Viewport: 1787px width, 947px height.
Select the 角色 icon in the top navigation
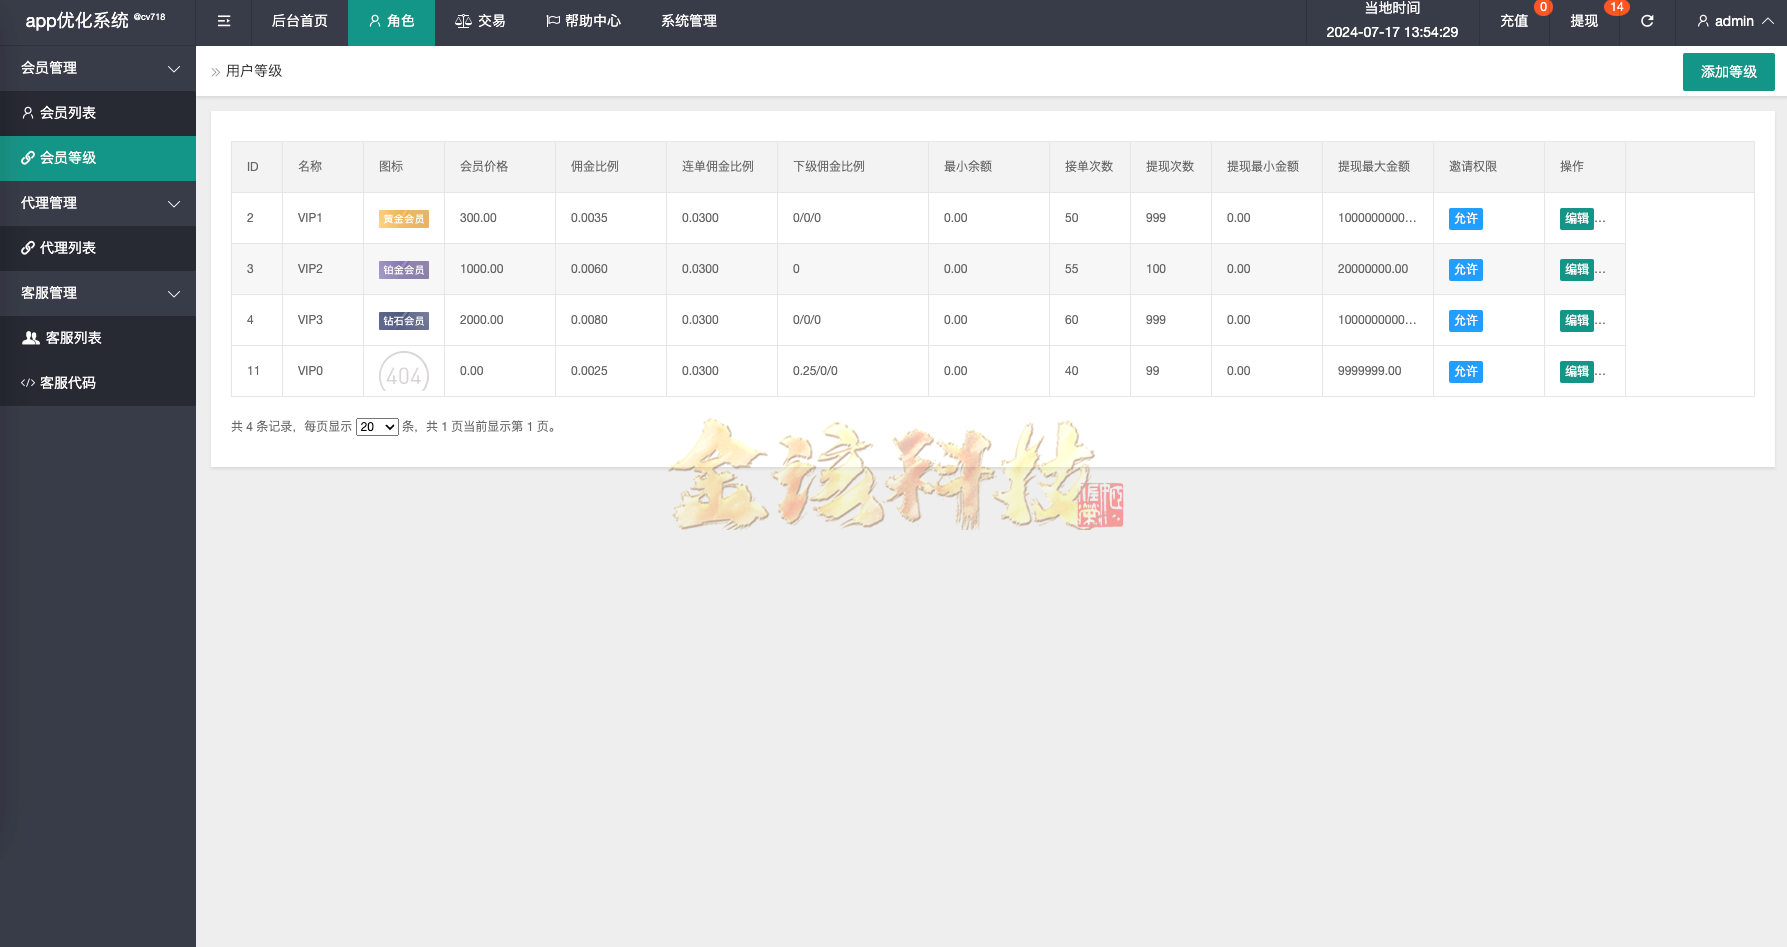tap(374, 20)
